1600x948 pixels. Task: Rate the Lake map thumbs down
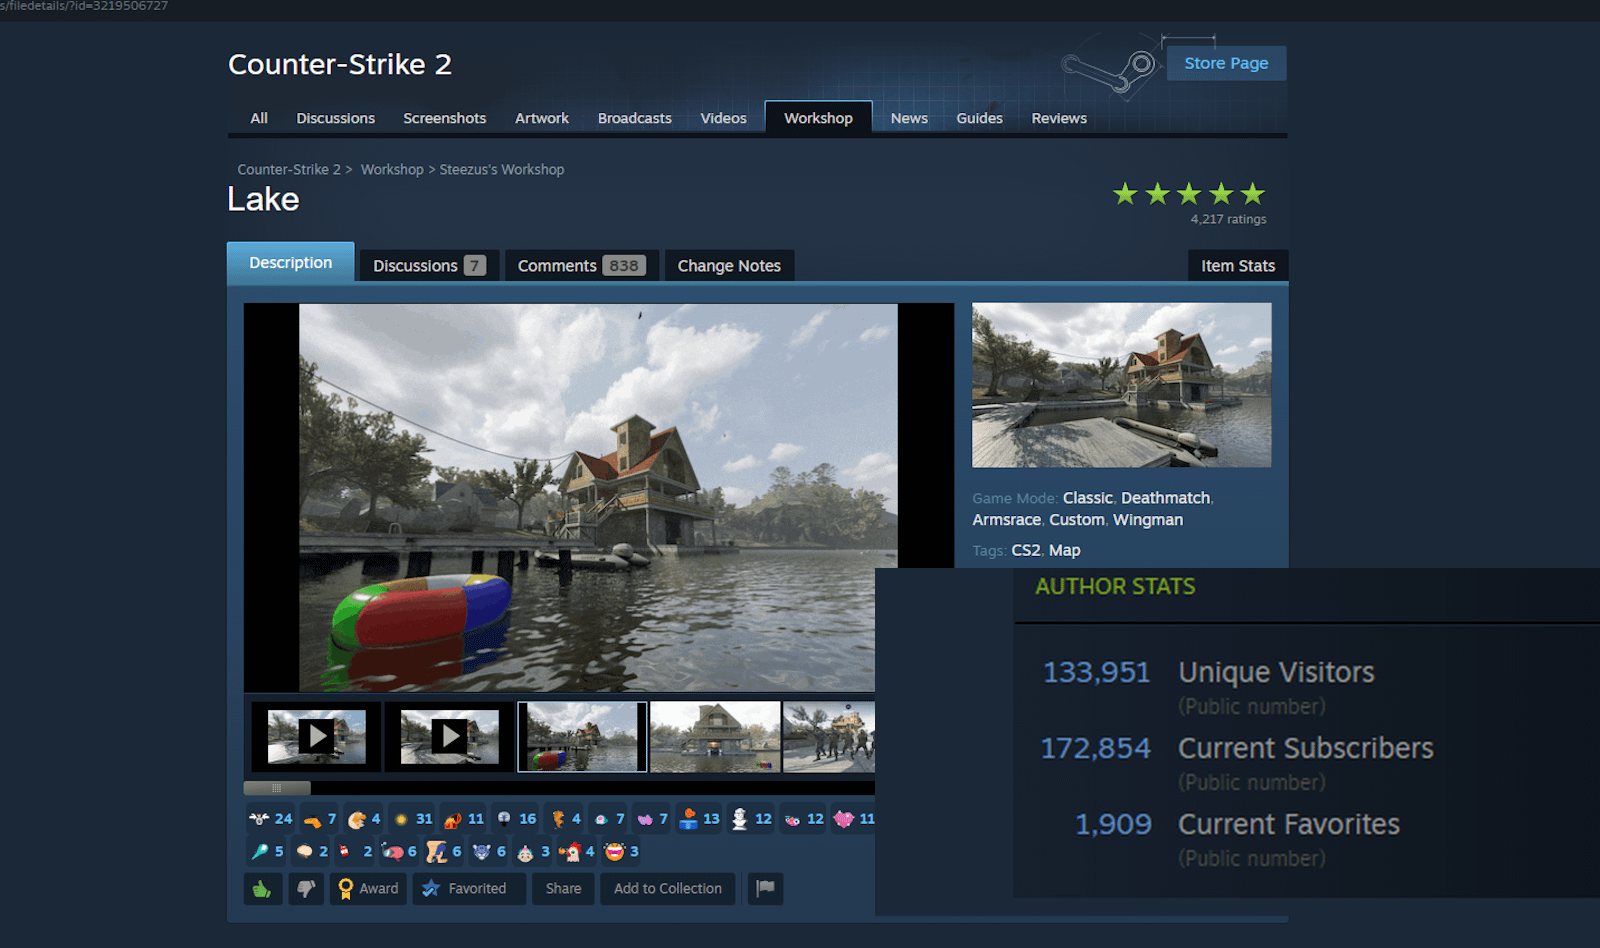tap(306, 888)
